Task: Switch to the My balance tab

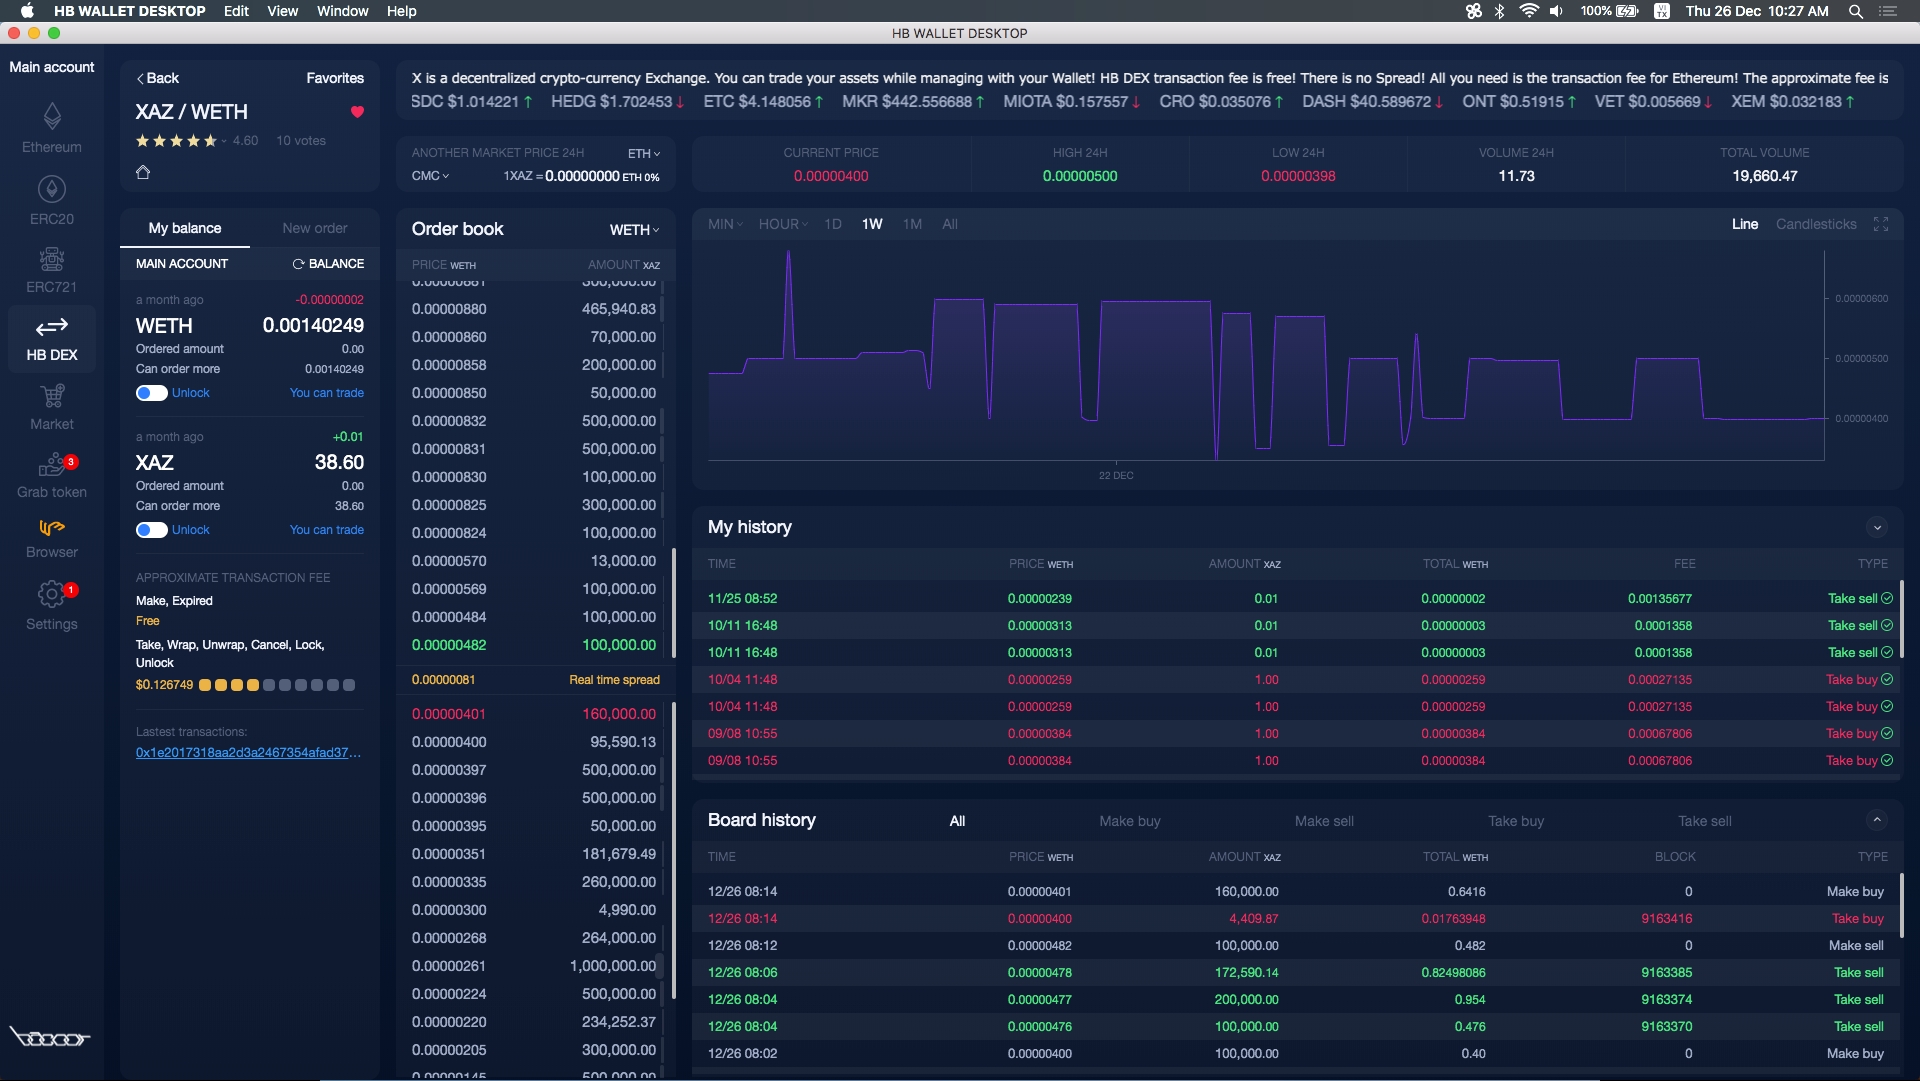Action: (x=185, y=228)
